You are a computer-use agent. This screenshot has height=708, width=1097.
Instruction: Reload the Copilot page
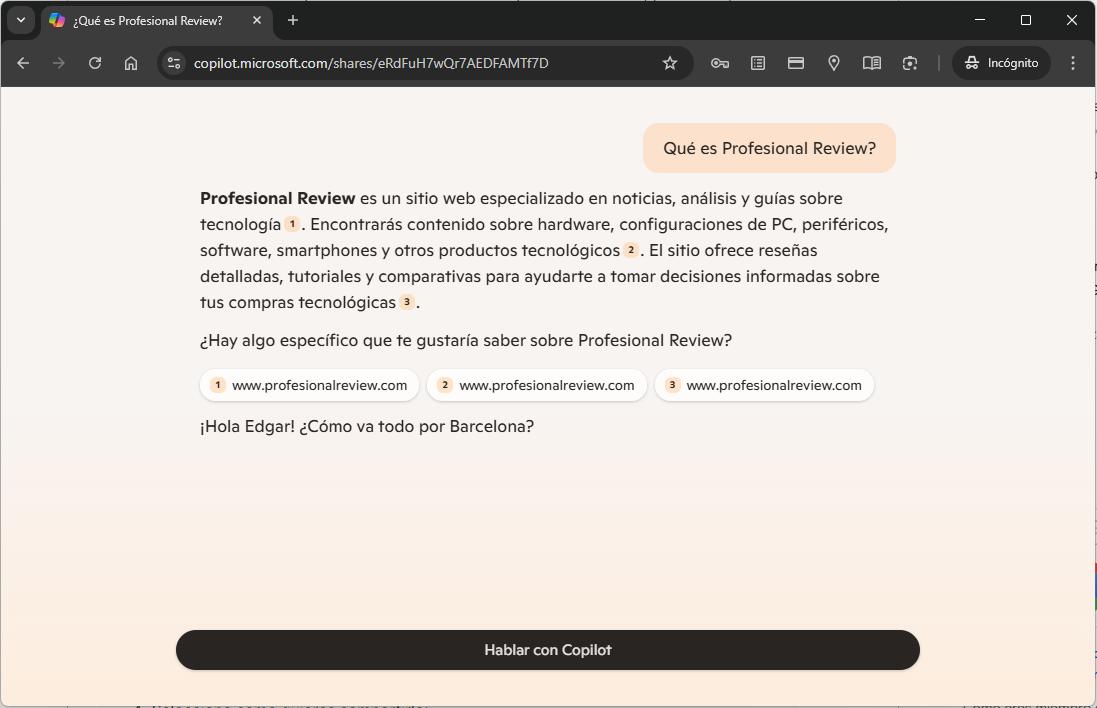point(95,63)
